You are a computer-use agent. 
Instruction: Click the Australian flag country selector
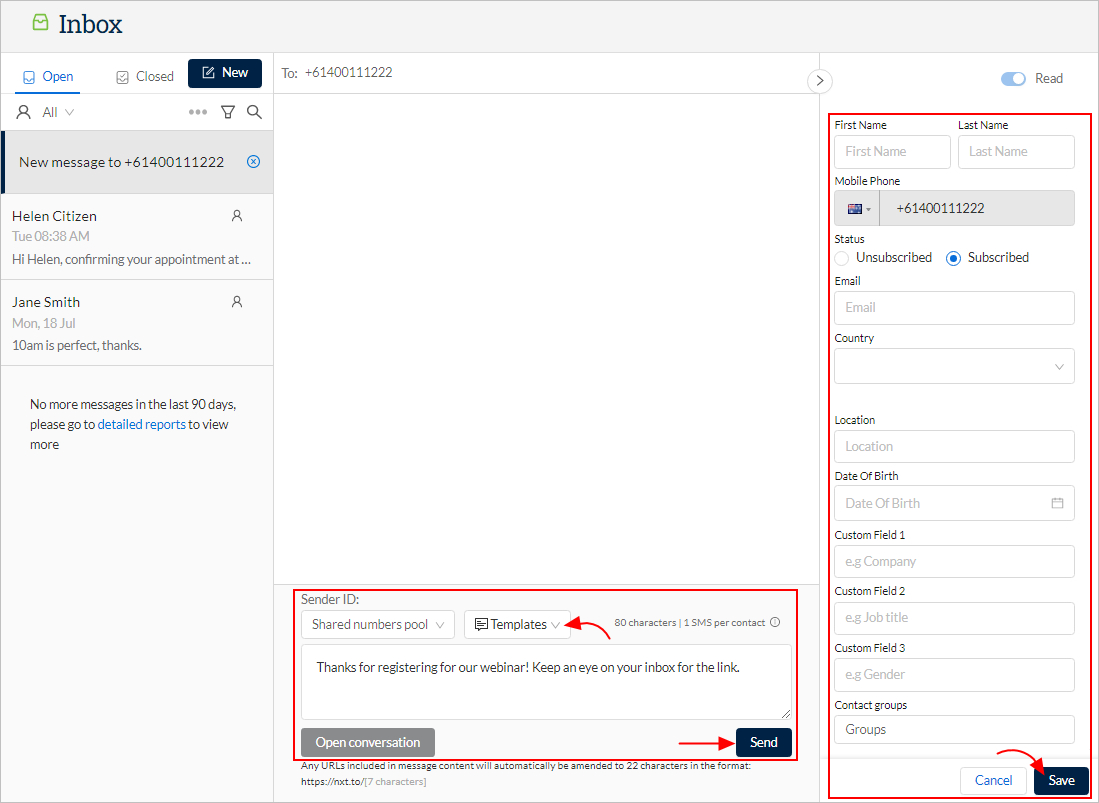click(x=856, y=208)
